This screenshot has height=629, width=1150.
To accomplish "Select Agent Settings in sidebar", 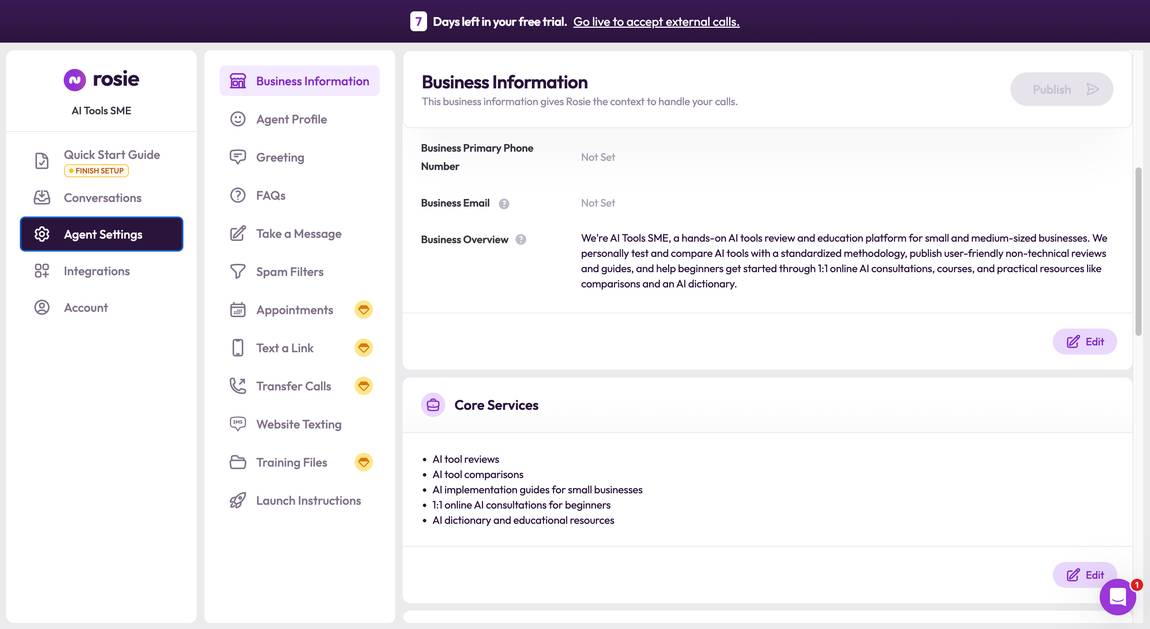I will (x=102, y=234).
